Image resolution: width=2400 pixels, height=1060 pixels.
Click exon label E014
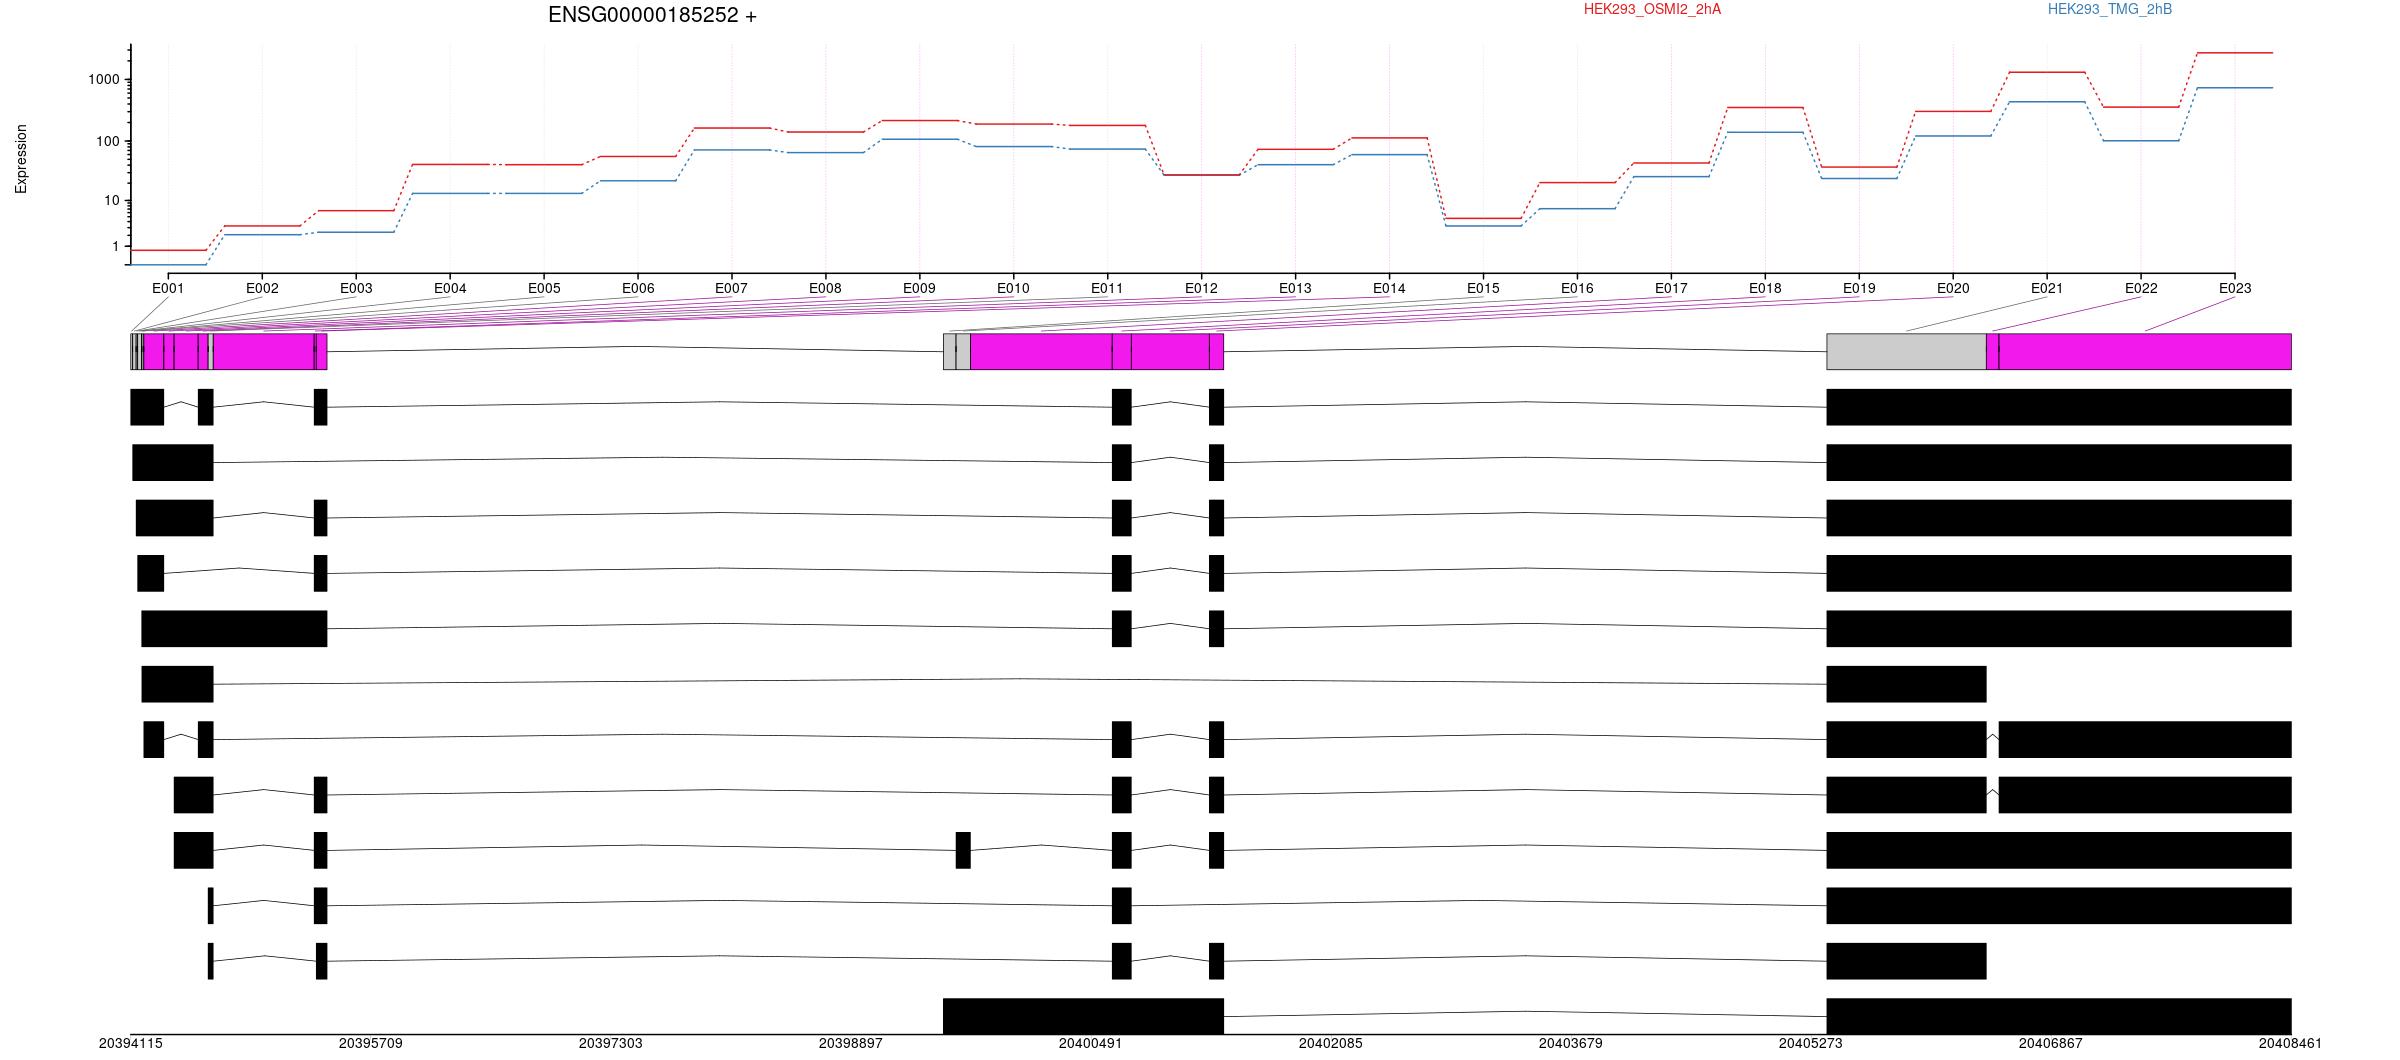pyautogui.click(x=1389, y=288)
